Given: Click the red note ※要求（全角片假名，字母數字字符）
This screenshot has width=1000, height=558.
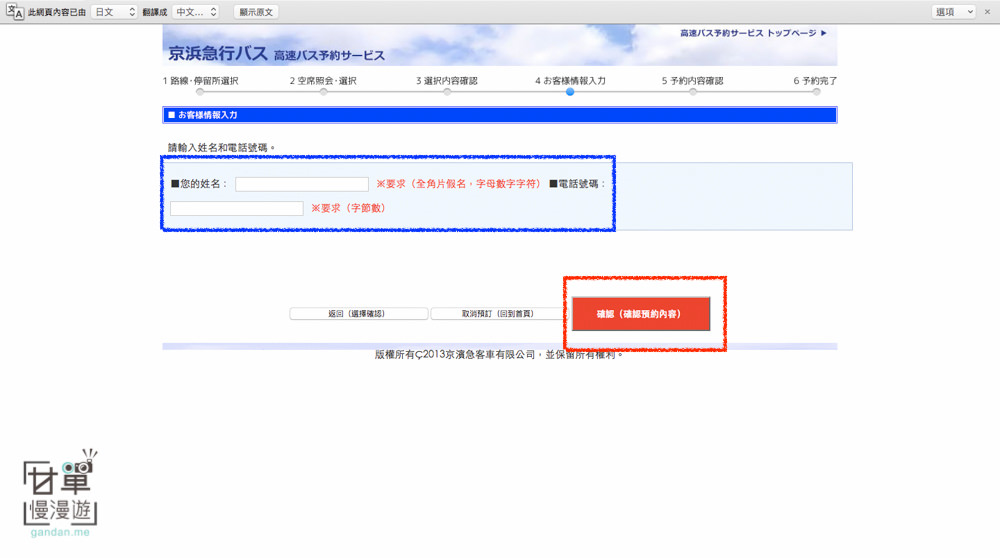Looking at the screenshot, I should point(459,184).
